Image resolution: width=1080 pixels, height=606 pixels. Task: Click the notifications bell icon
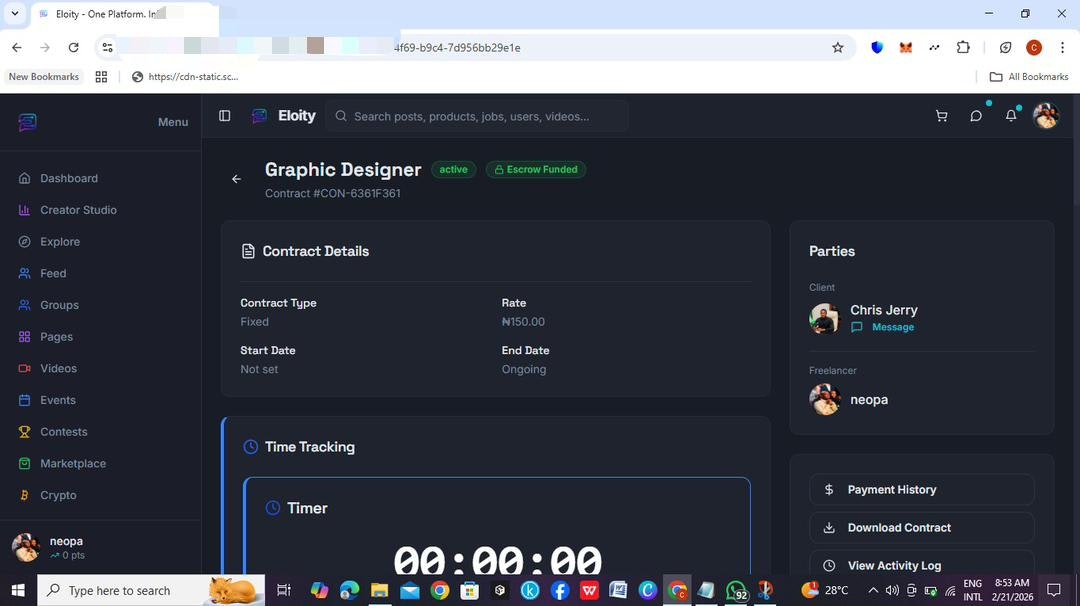(x=1011, y=116)
